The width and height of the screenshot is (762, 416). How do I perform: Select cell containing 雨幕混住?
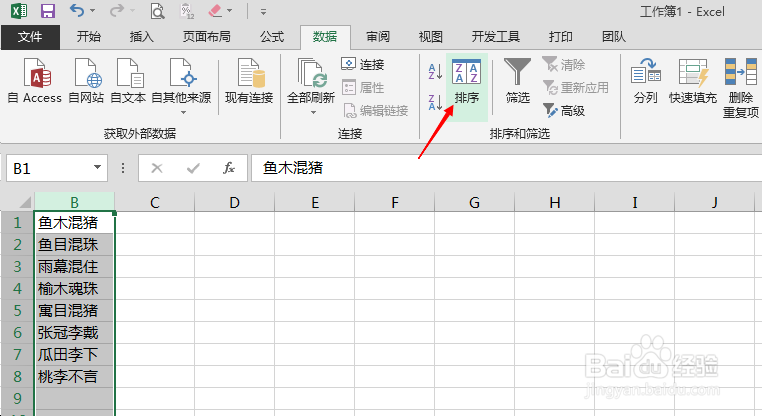pos(74,266)
